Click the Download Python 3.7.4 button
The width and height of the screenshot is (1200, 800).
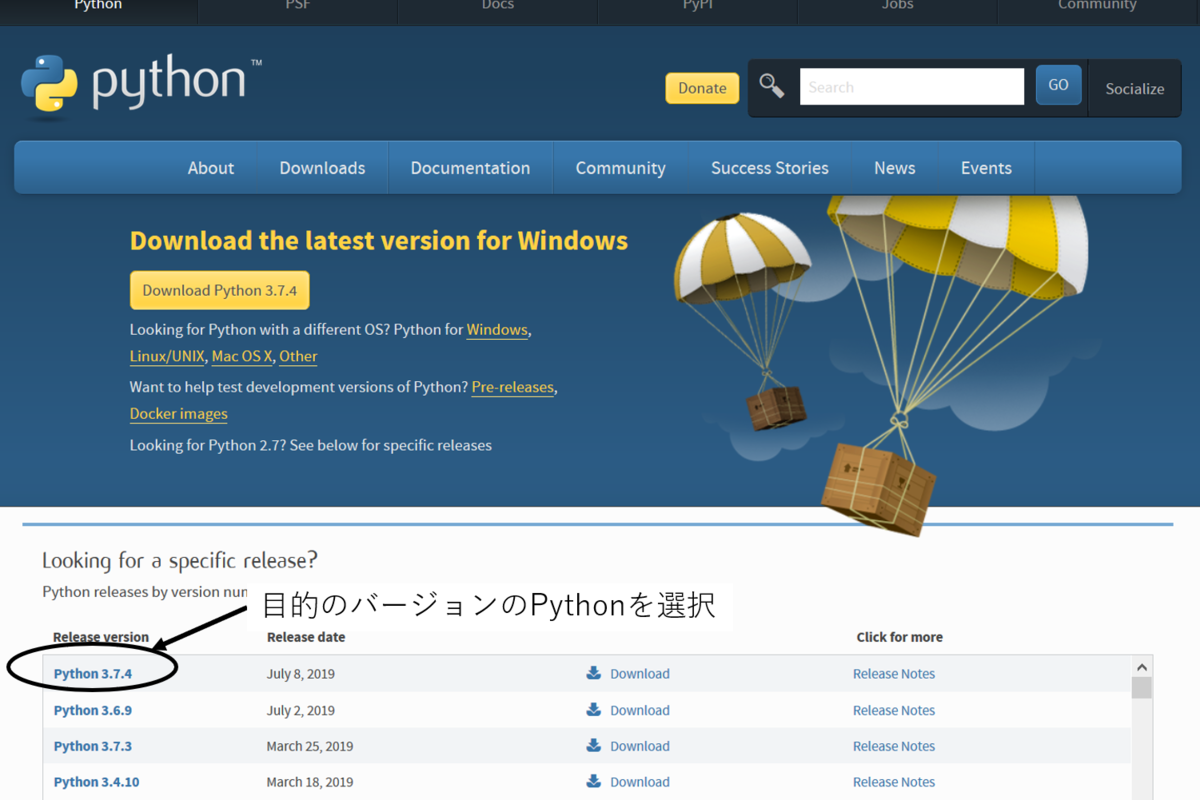click(220, 290)
